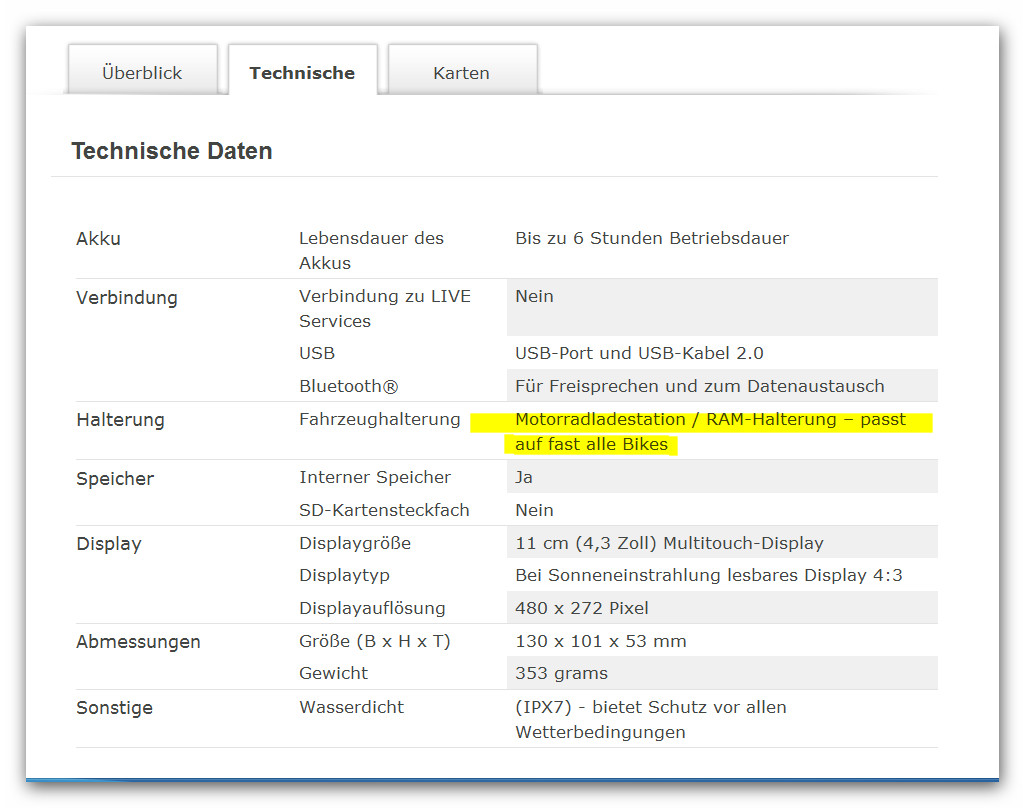This screenshot has height=808, width=1025.
Task: Click the '130 x 101 x 53 mm' value
Action: point(600,641)
